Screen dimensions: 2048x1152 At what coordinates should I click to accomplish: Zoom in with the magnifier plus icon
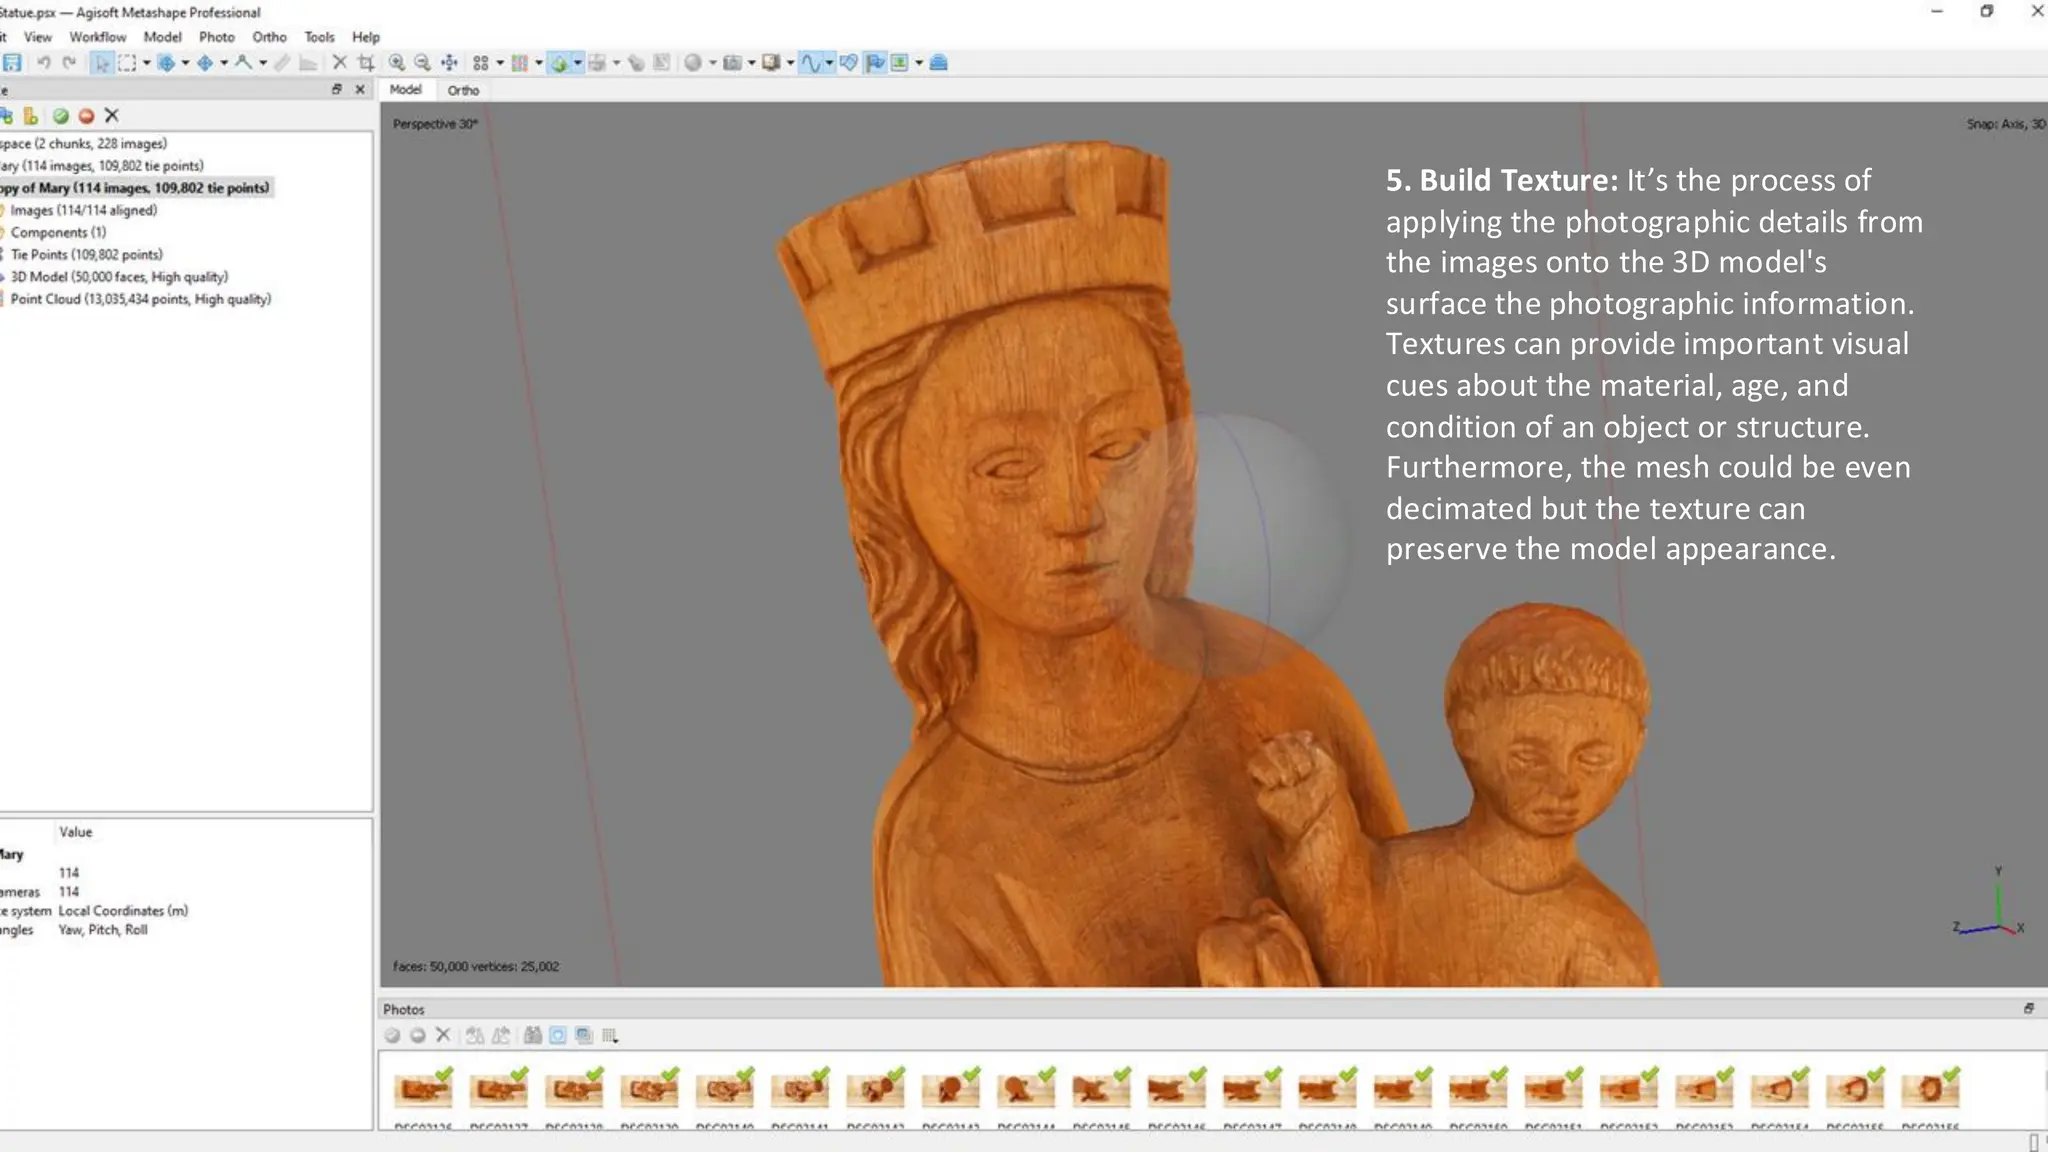[397, 63]
